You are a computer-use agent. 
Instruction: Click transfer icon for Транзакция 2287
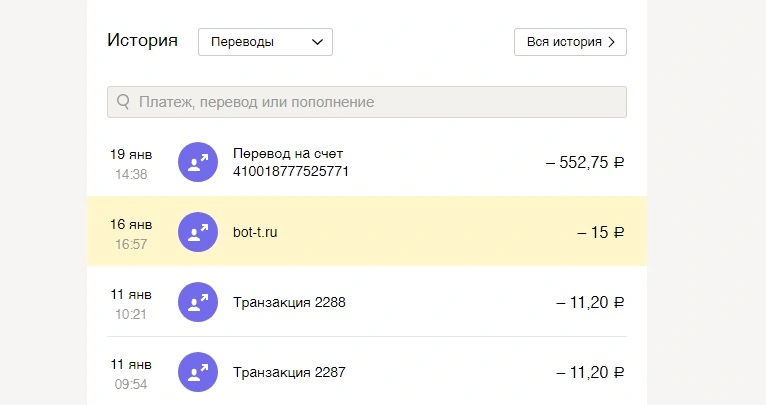point(198,372)
